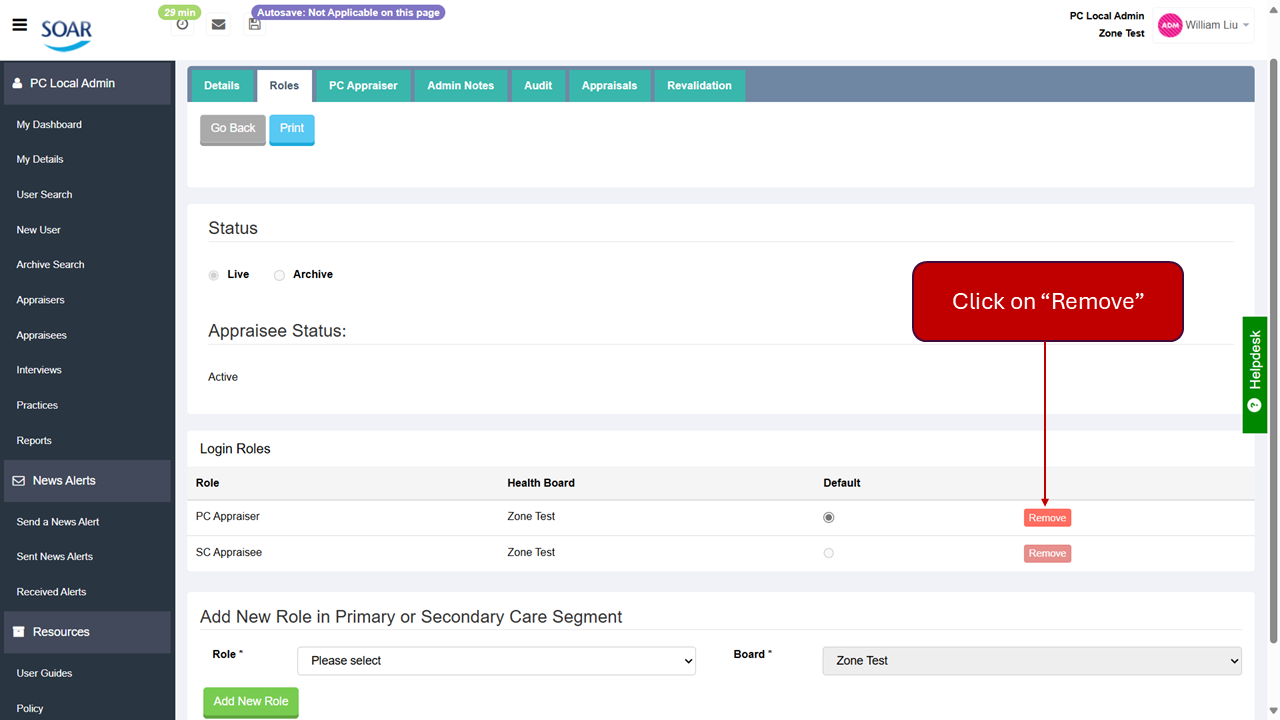Select PC Appraiser default radio button
1280x720 pixels.
pyautogui.click(x=828, y=518)
